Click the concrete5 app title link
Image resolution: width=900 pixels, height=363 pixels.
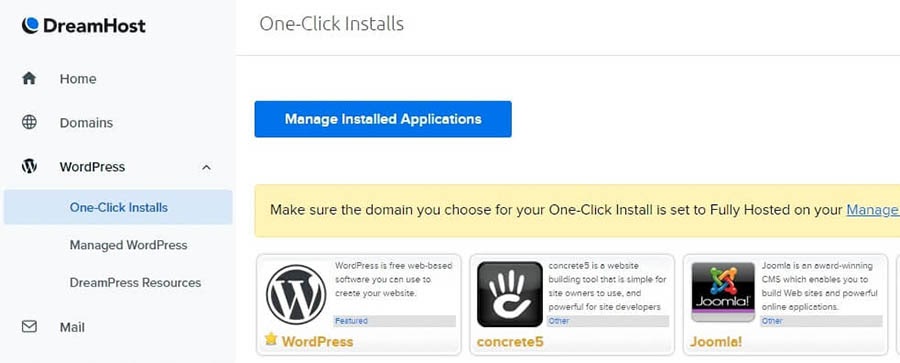[510, 342]
